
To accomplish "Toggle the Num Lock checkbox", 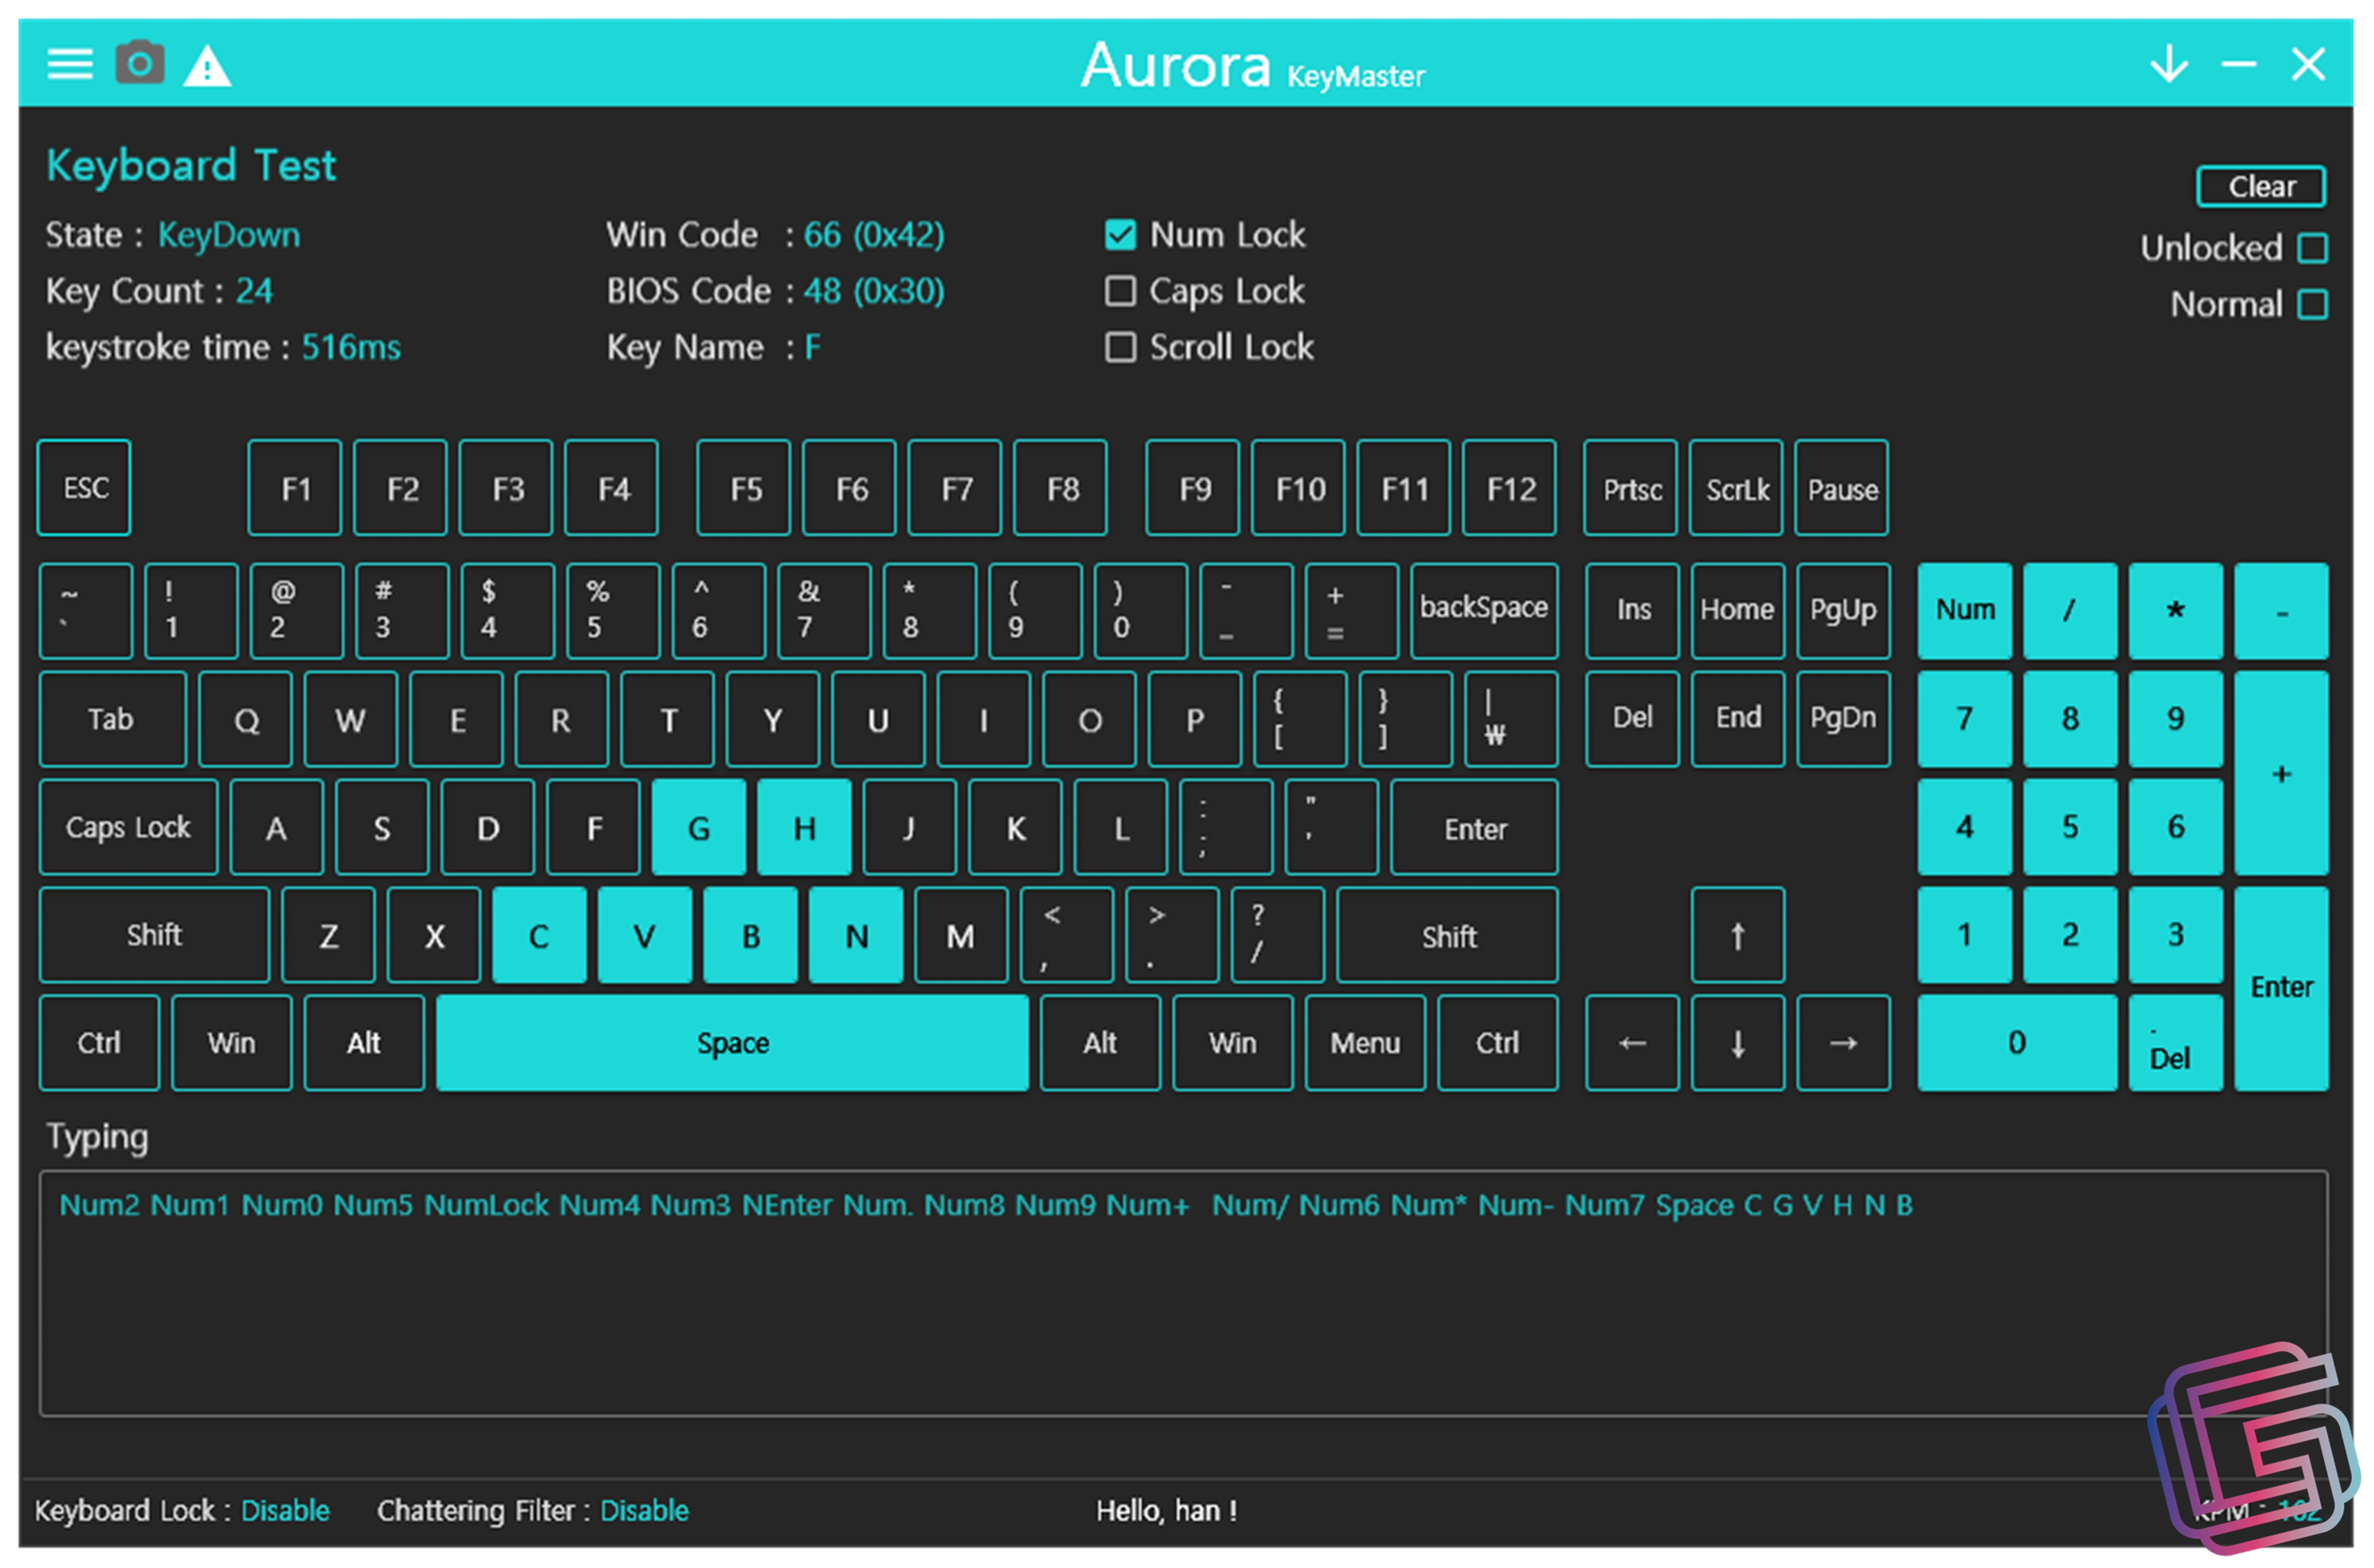I will click(x=1120, y=235).
